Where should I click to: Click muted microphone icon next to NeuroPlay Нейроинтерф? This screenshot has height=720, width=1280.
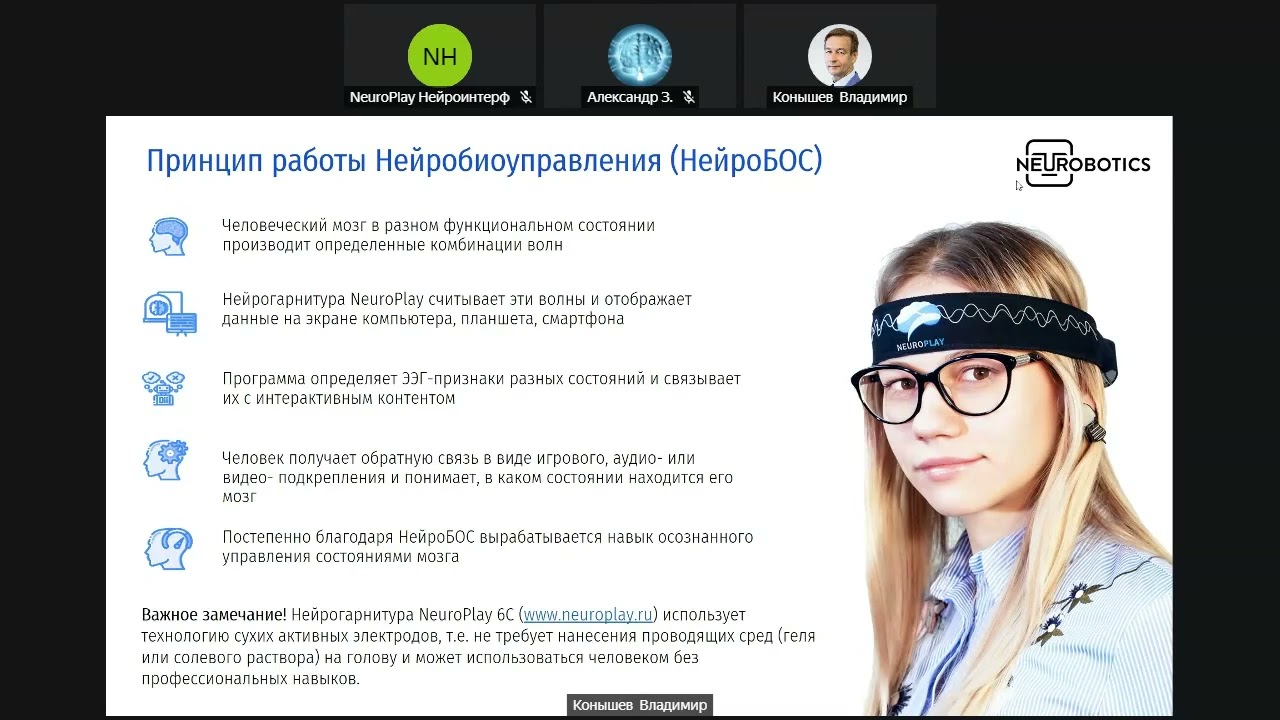pyautogui.click(x=526, y=97)
